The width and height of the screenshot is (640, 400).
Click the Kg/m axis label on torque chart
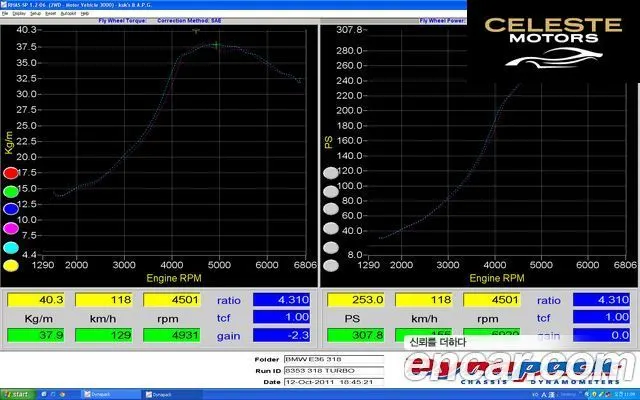point(9,143)
